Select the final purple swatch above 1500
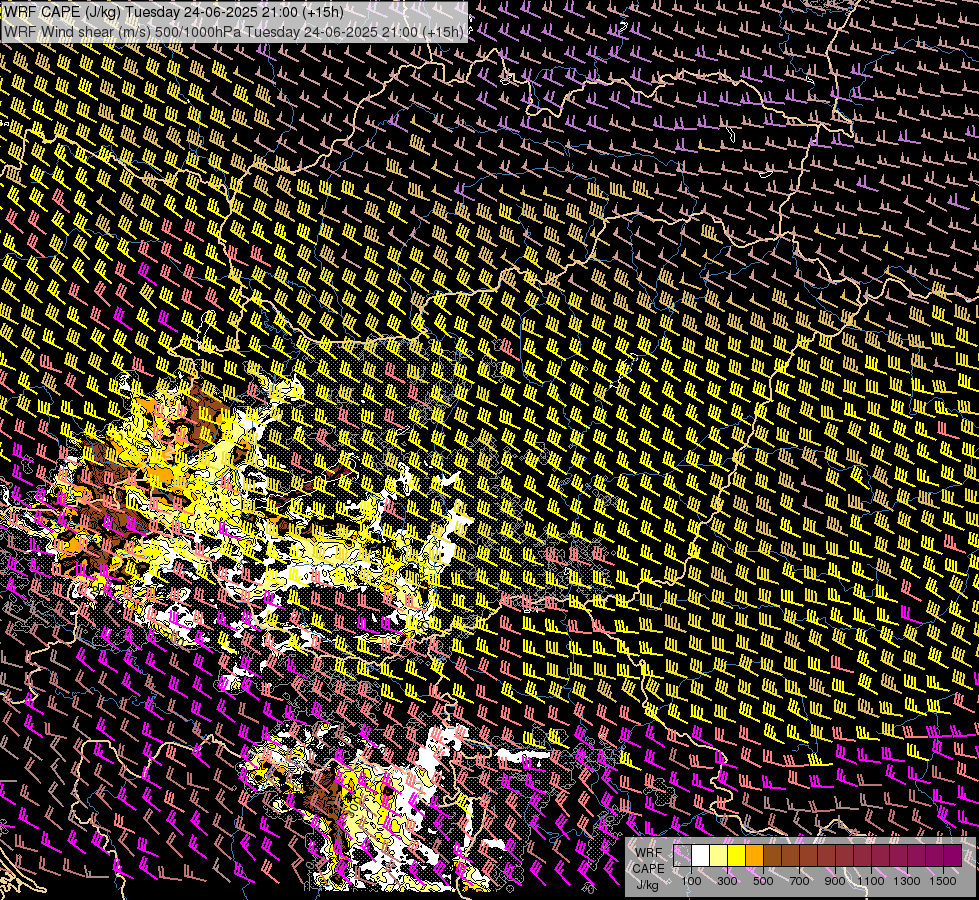The width and height of the screenshot is (979, 900). pyautogui.click(x=953, y=855)
